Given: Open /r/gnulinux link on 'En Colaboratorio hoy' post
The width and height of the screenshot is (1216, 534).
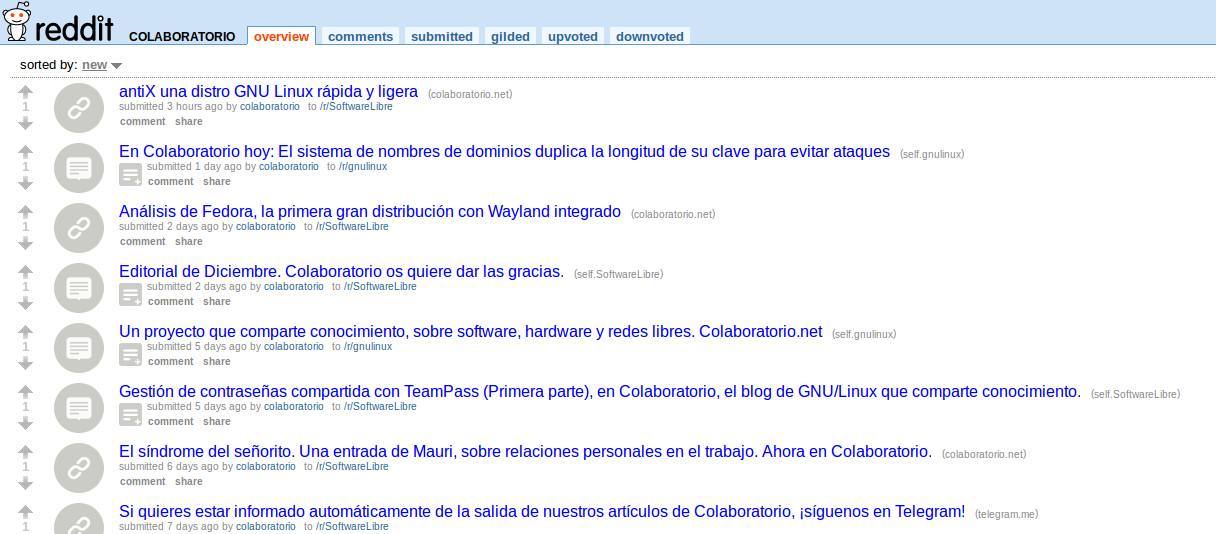Looking at the screenshot, I should [x=363, y=166].
